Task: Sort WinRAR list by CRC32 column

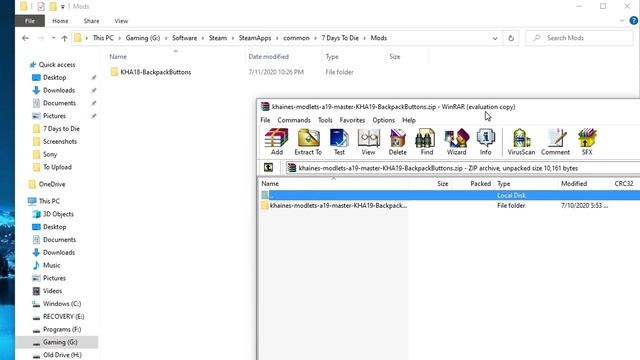Action: coord(624,184)
